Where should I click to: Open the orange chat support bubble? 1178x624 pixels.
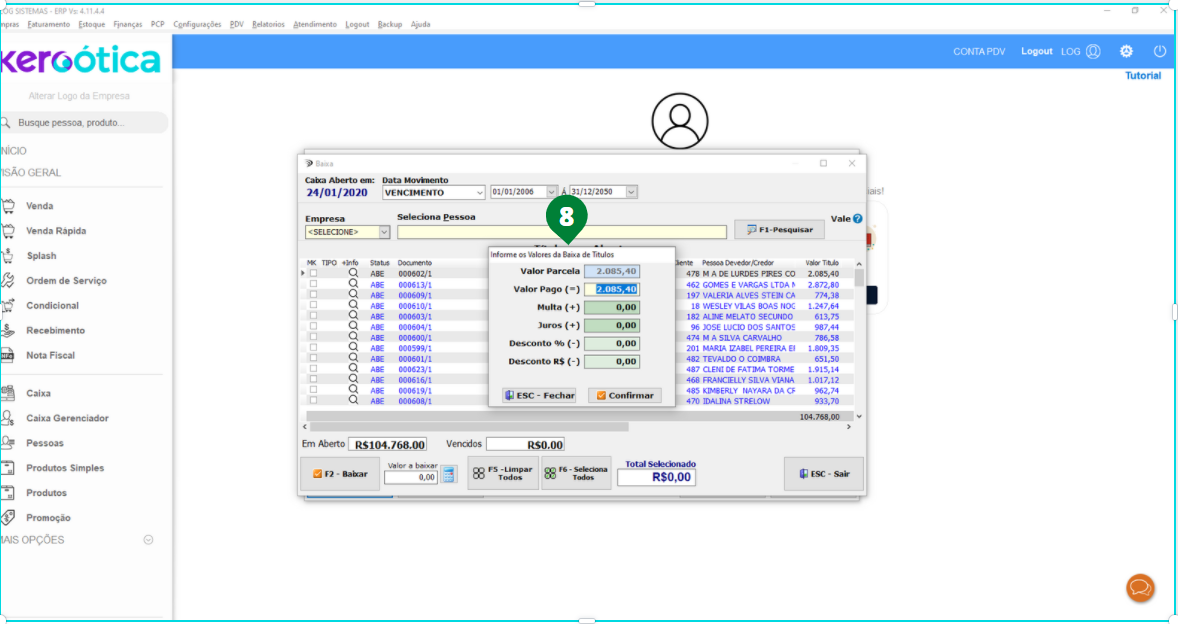(x=1140, y=588)
